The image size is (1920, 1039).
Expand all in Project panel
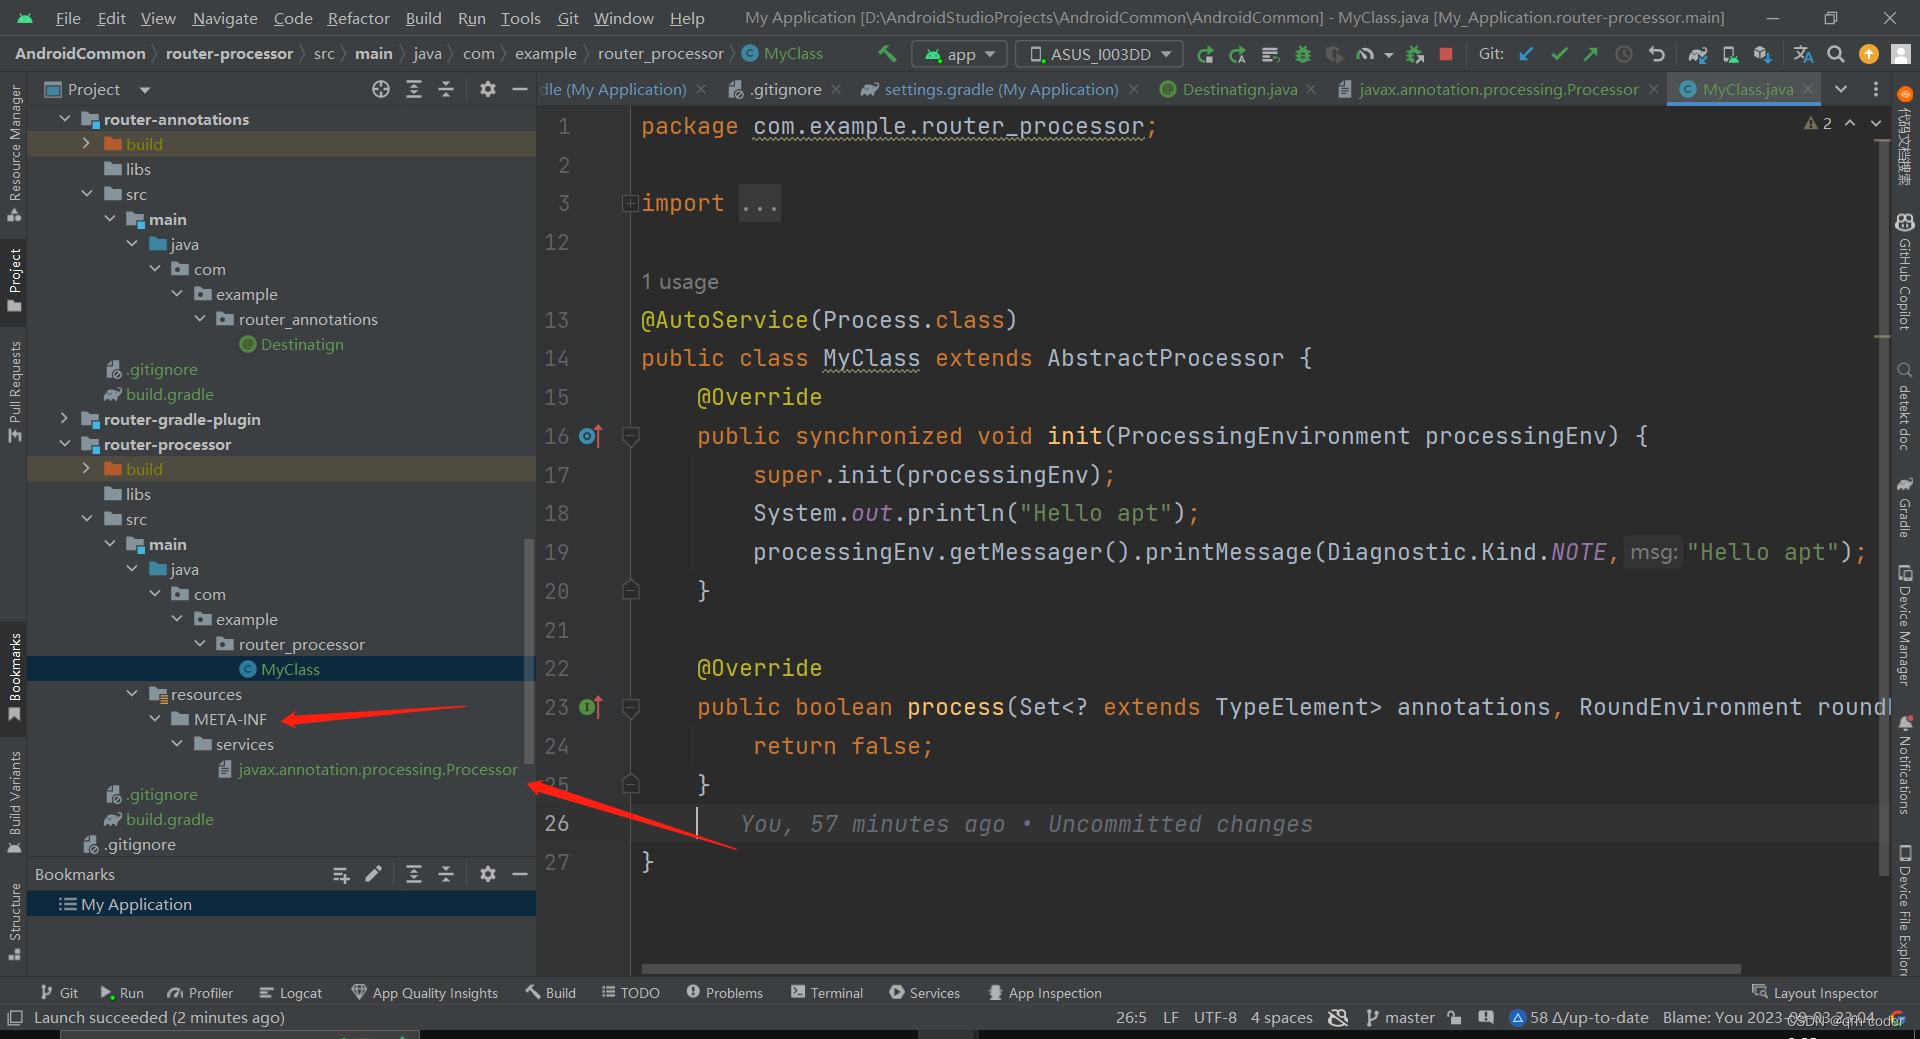[414, 89]
